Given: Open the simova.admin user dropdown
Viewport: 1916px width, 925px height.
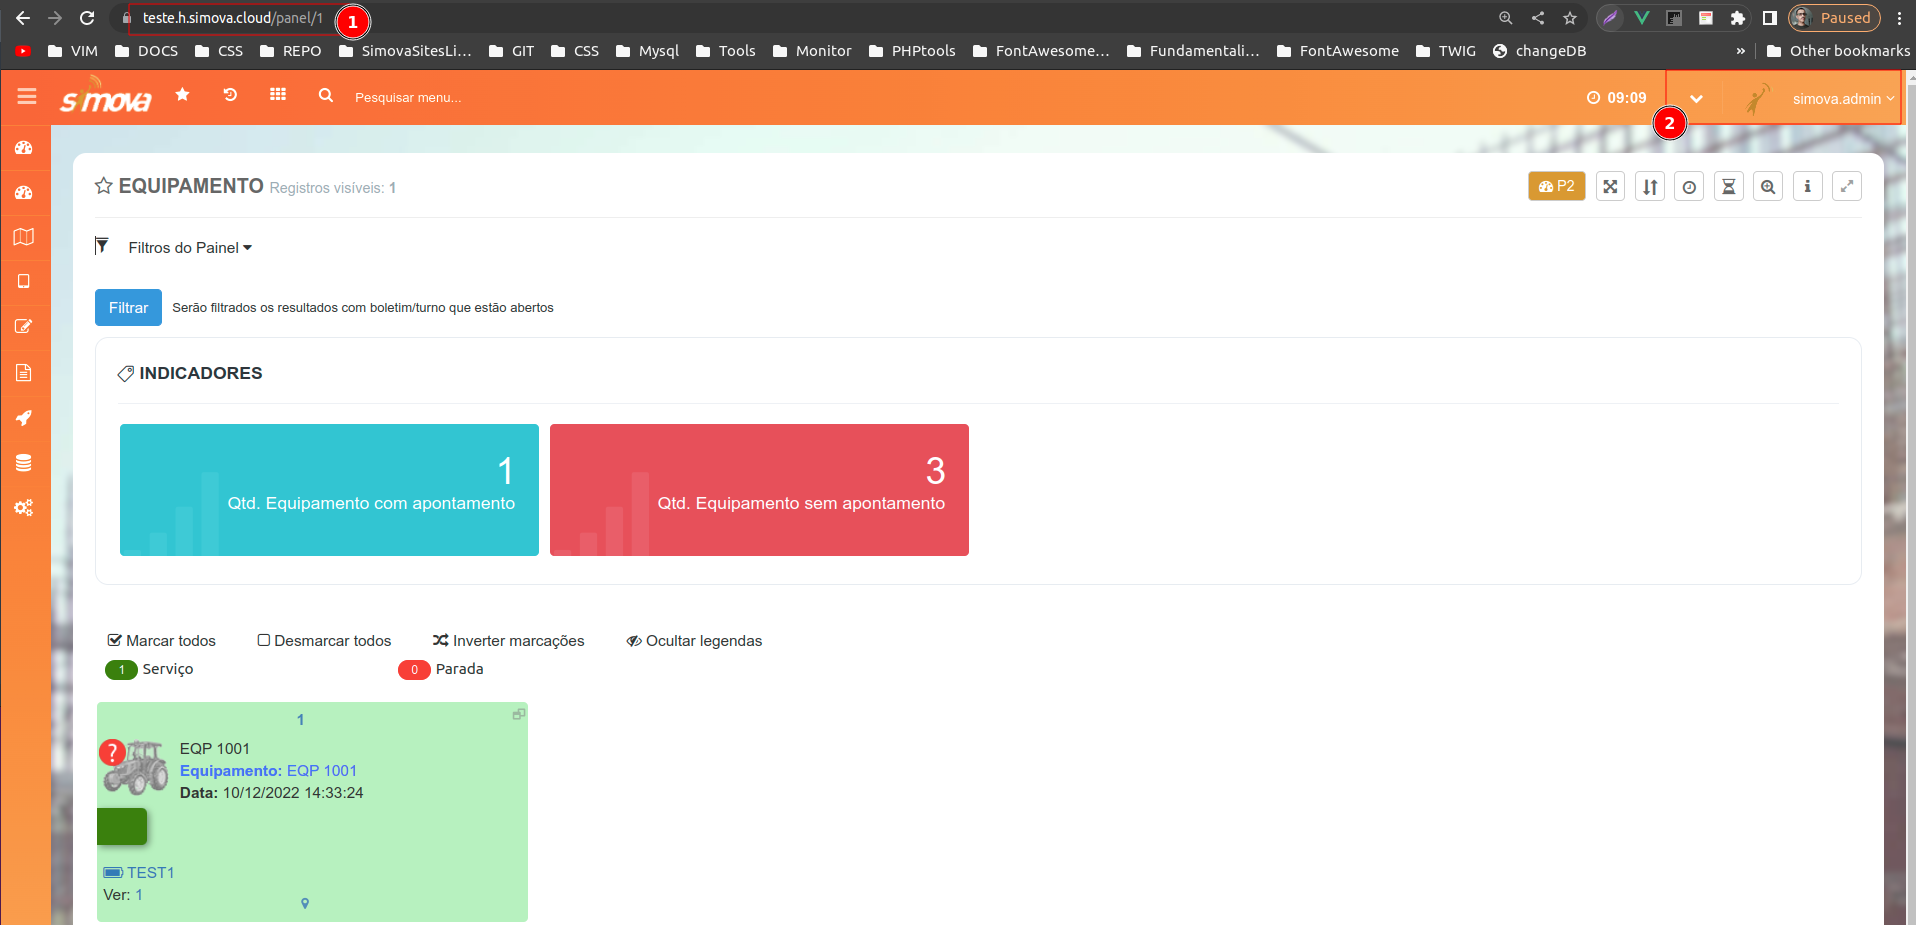Looking at the screenshot, I should coord(1842,99).
